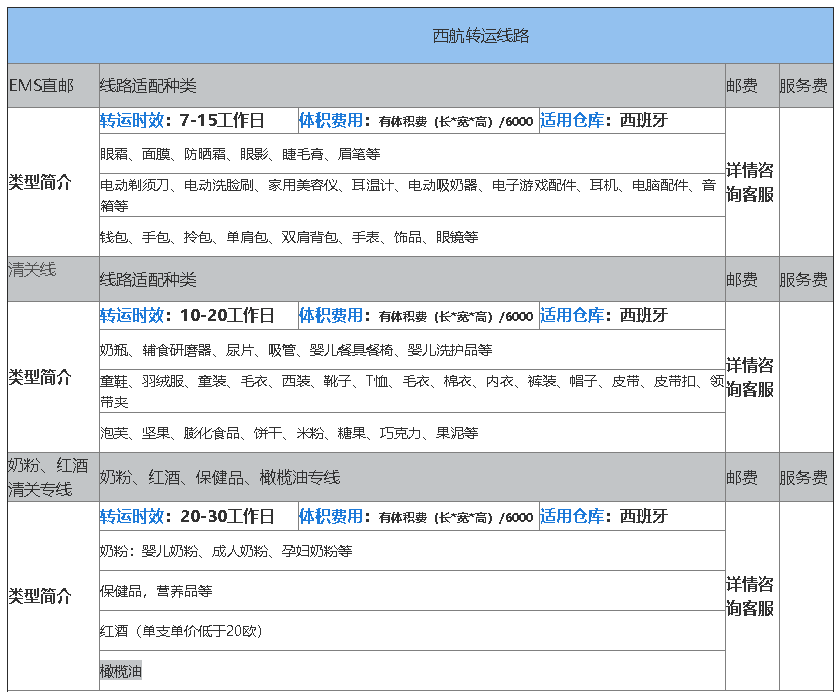The height and width of the screenshot is (692, 840).
Task: Select the 泡芙、坚果 snack foods row
Action: (x=289, y=433)
